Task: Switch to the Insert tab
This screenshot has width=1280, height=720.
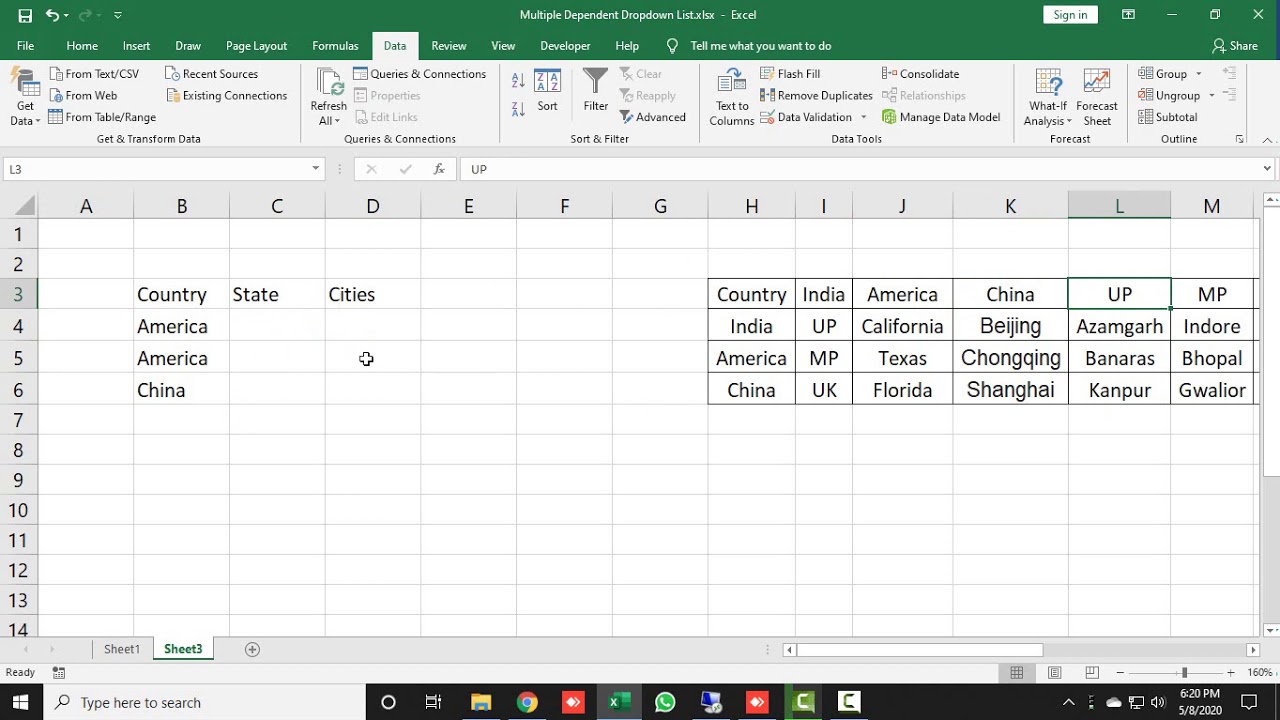Action: click(x=136, y=46)
